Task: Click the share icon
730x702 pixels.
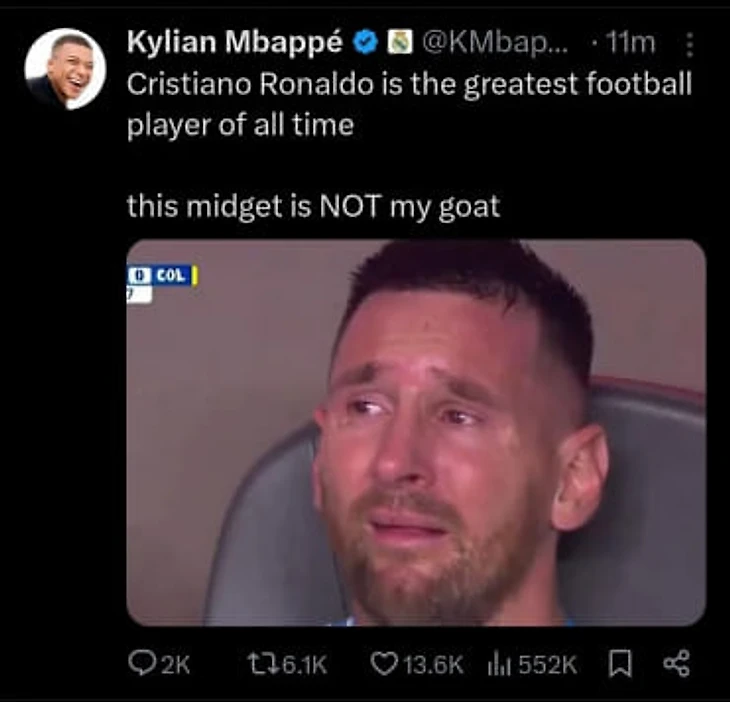Action: click(x=676, y=663)
